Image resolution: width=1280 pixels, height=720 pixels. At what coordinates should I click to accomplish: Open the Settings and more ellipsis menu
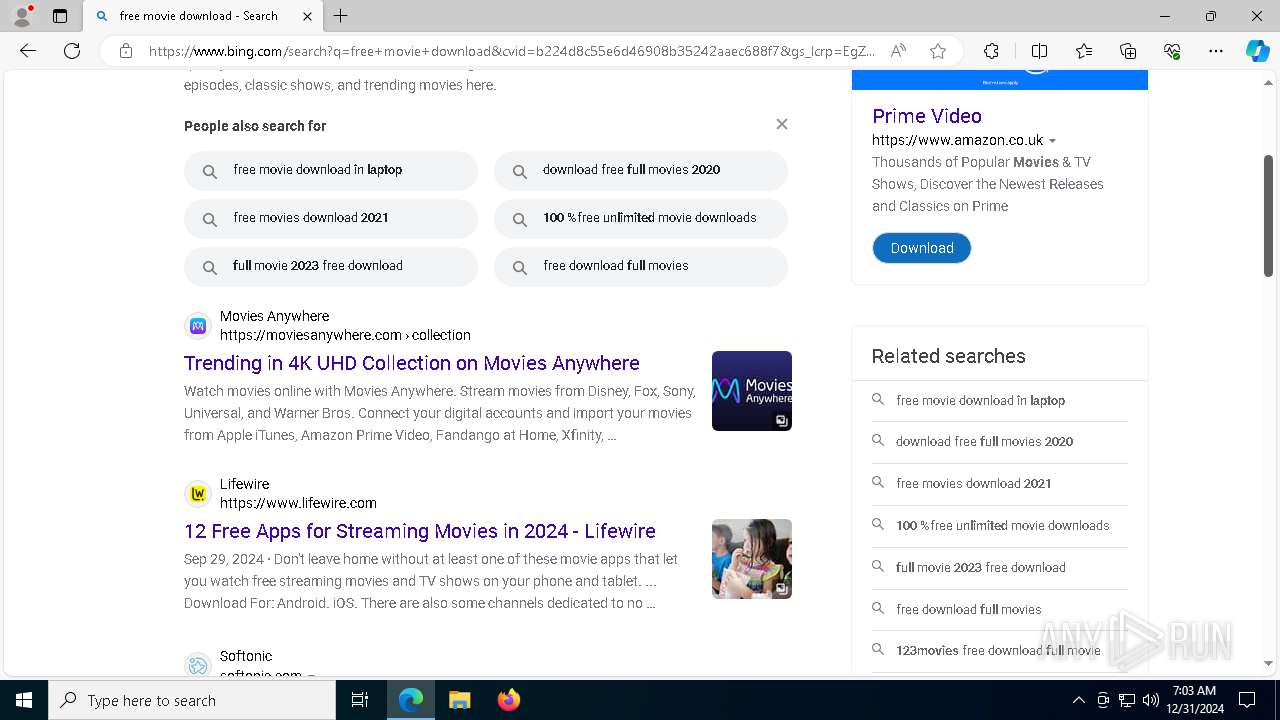1216,51
